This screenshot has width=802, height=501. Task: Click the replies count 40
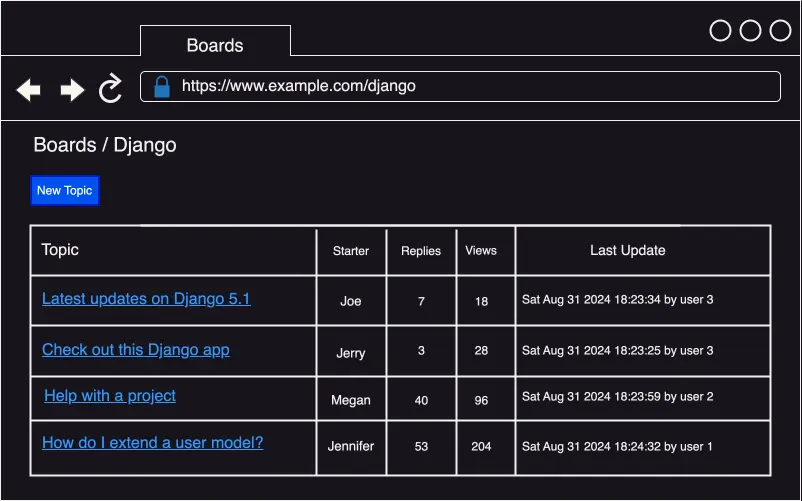(x=421, y=400)
